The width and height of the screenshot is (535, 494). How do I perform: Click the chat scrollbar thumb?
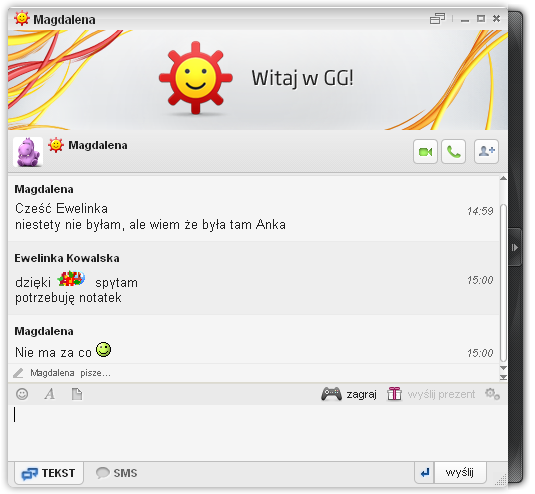click(x=503, y=282)
